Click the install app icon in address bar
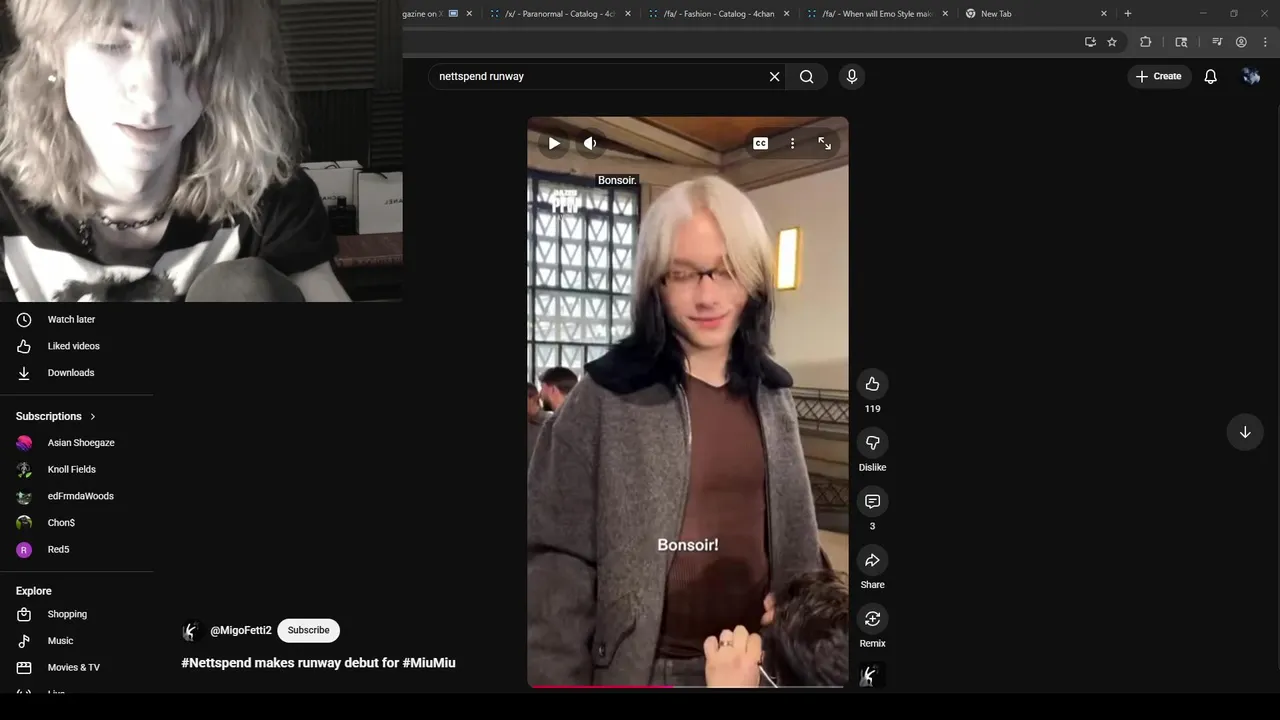Viewport: 1280px width, 720px height. click(1090, 42)
